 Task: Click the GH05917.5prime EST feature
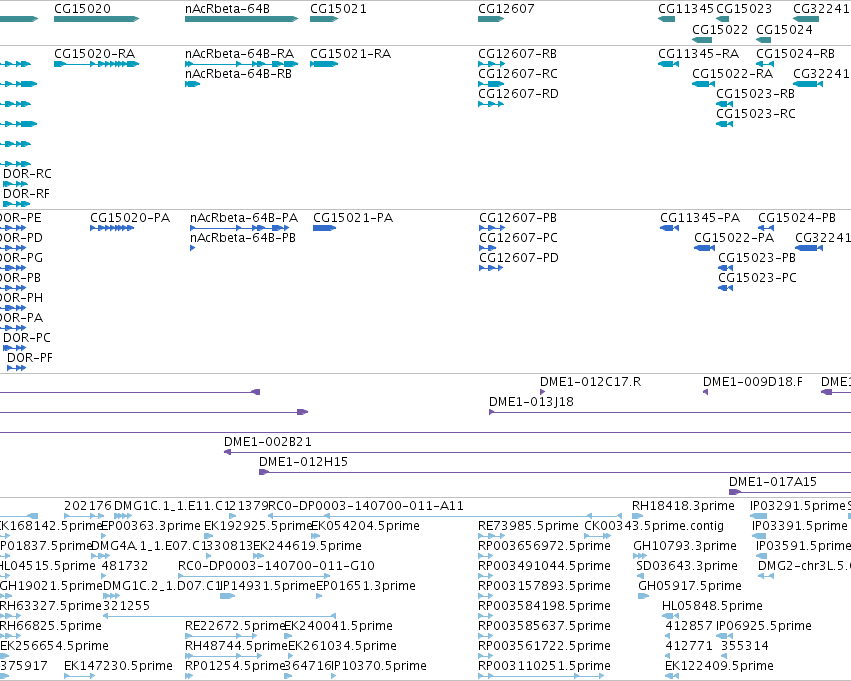(x=644, y=596)
